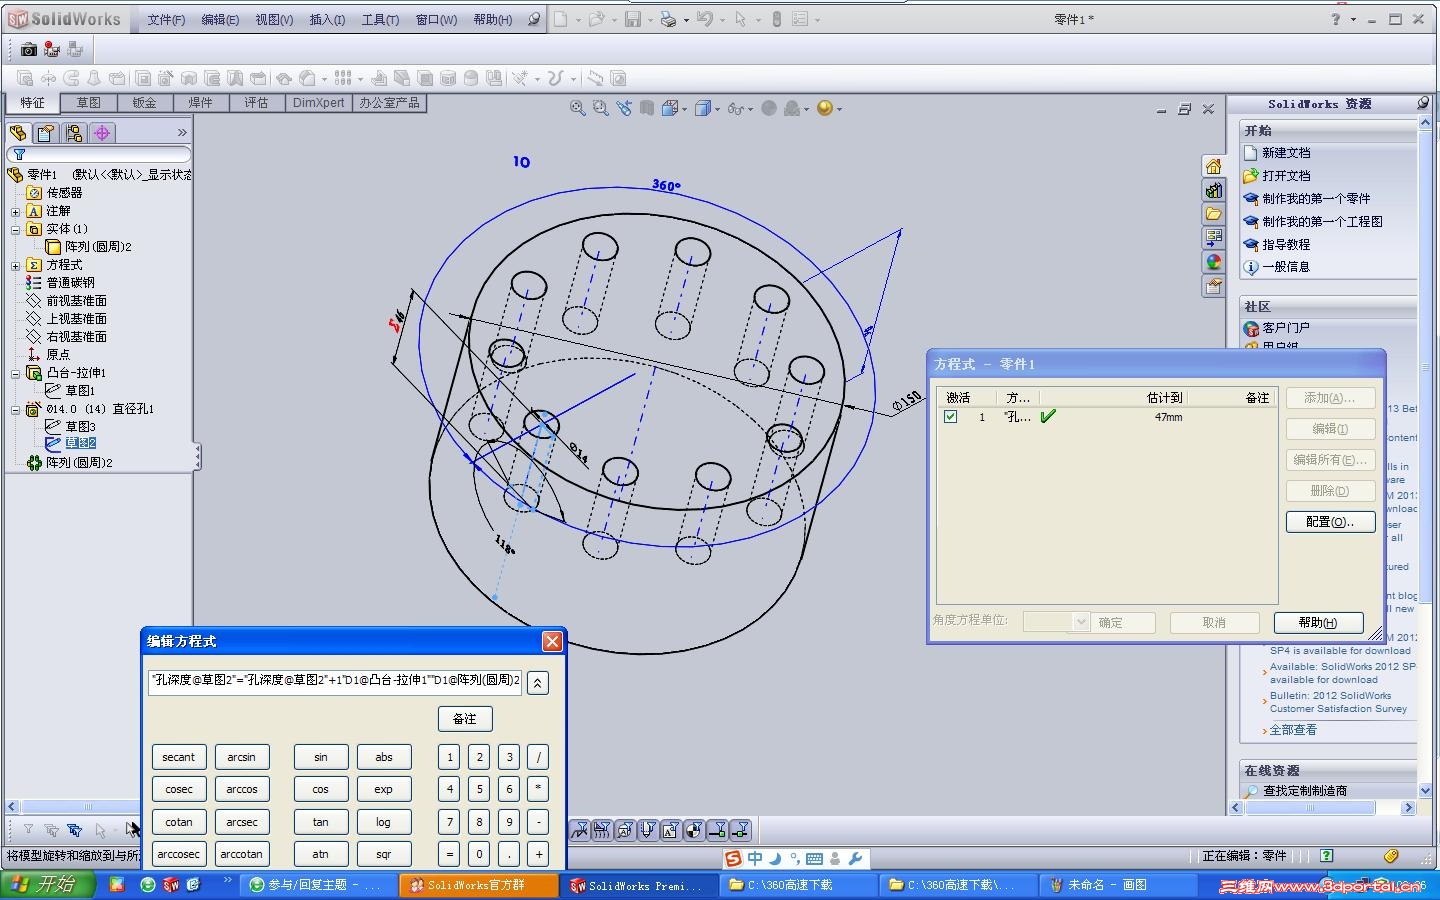Click the 47mm evaluated value cell
This screenshot has width=1440, height=900.
[x=1168, y=417]
